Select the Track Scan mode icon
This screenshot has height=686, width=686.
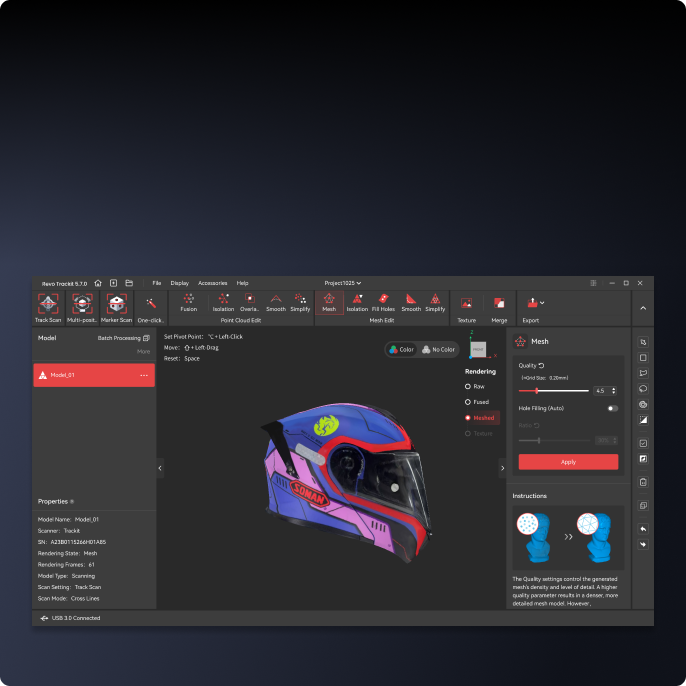(x=48, y=303)
